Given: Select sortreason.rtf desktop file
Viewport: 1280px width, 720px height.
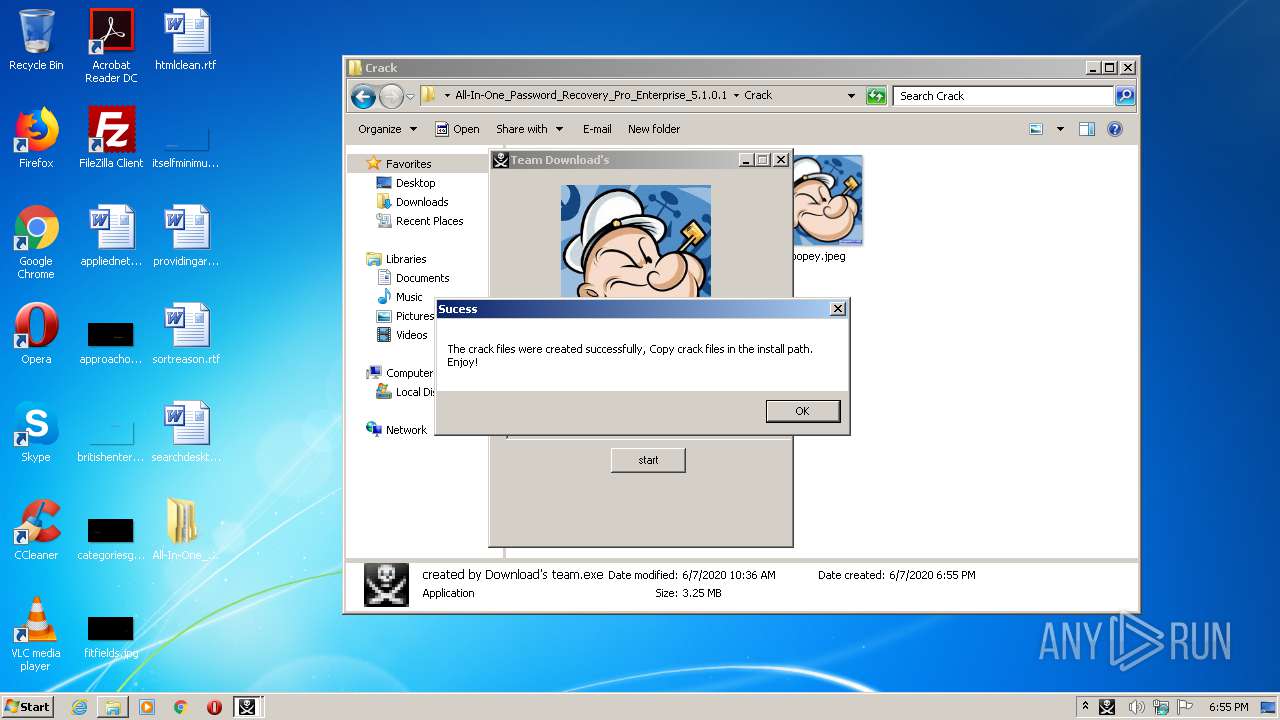Looking at the screenshot, I should (x=186, y=334).
